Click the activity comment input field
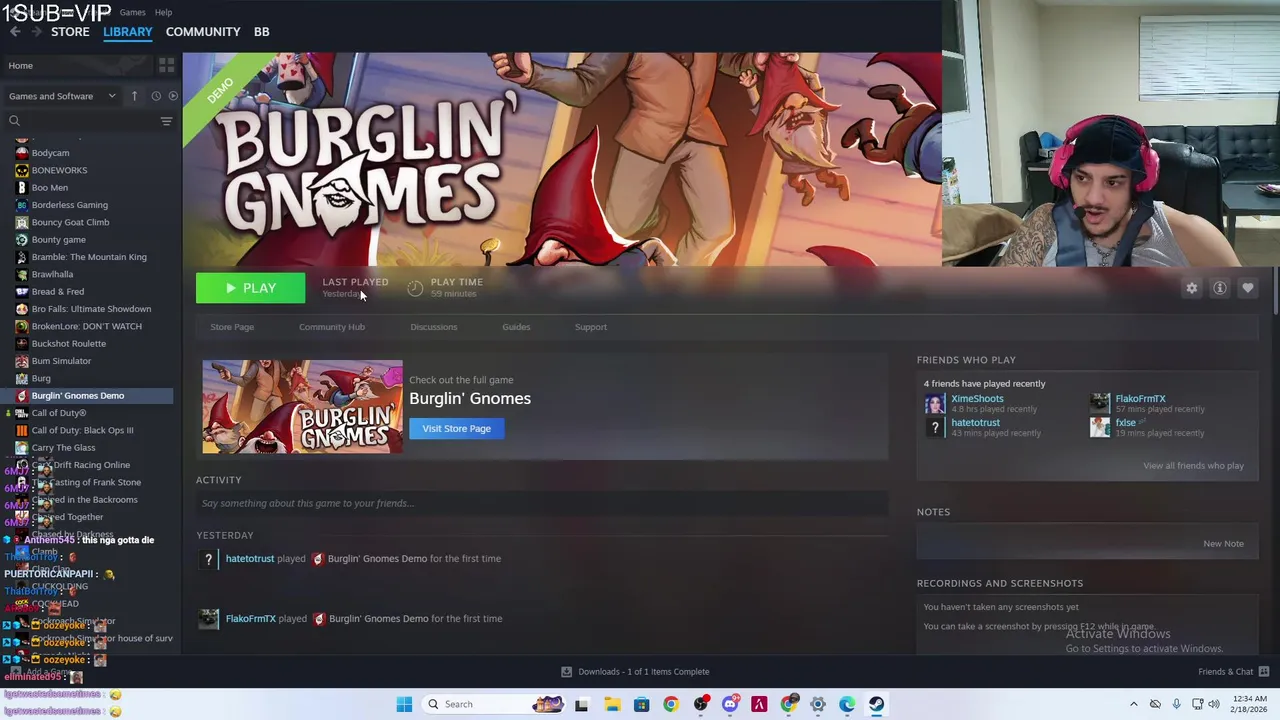 pyautogui.click(x=542, y=503)
